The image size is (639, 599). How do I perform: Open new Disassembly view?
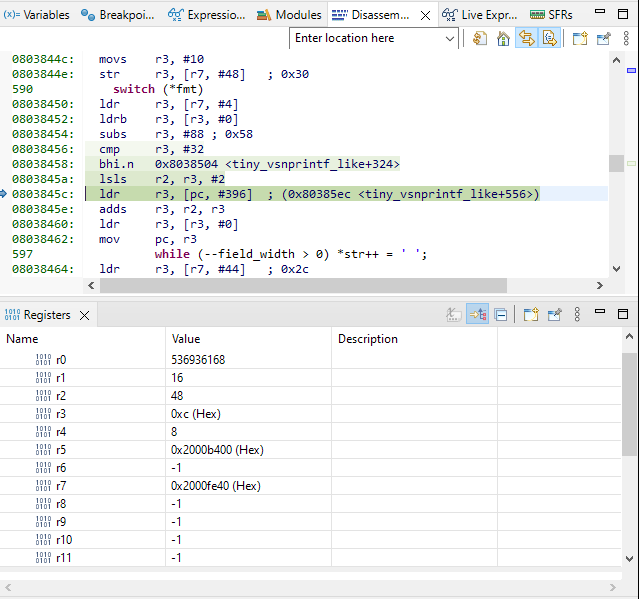pyautogui.click(x=580, y=38)
